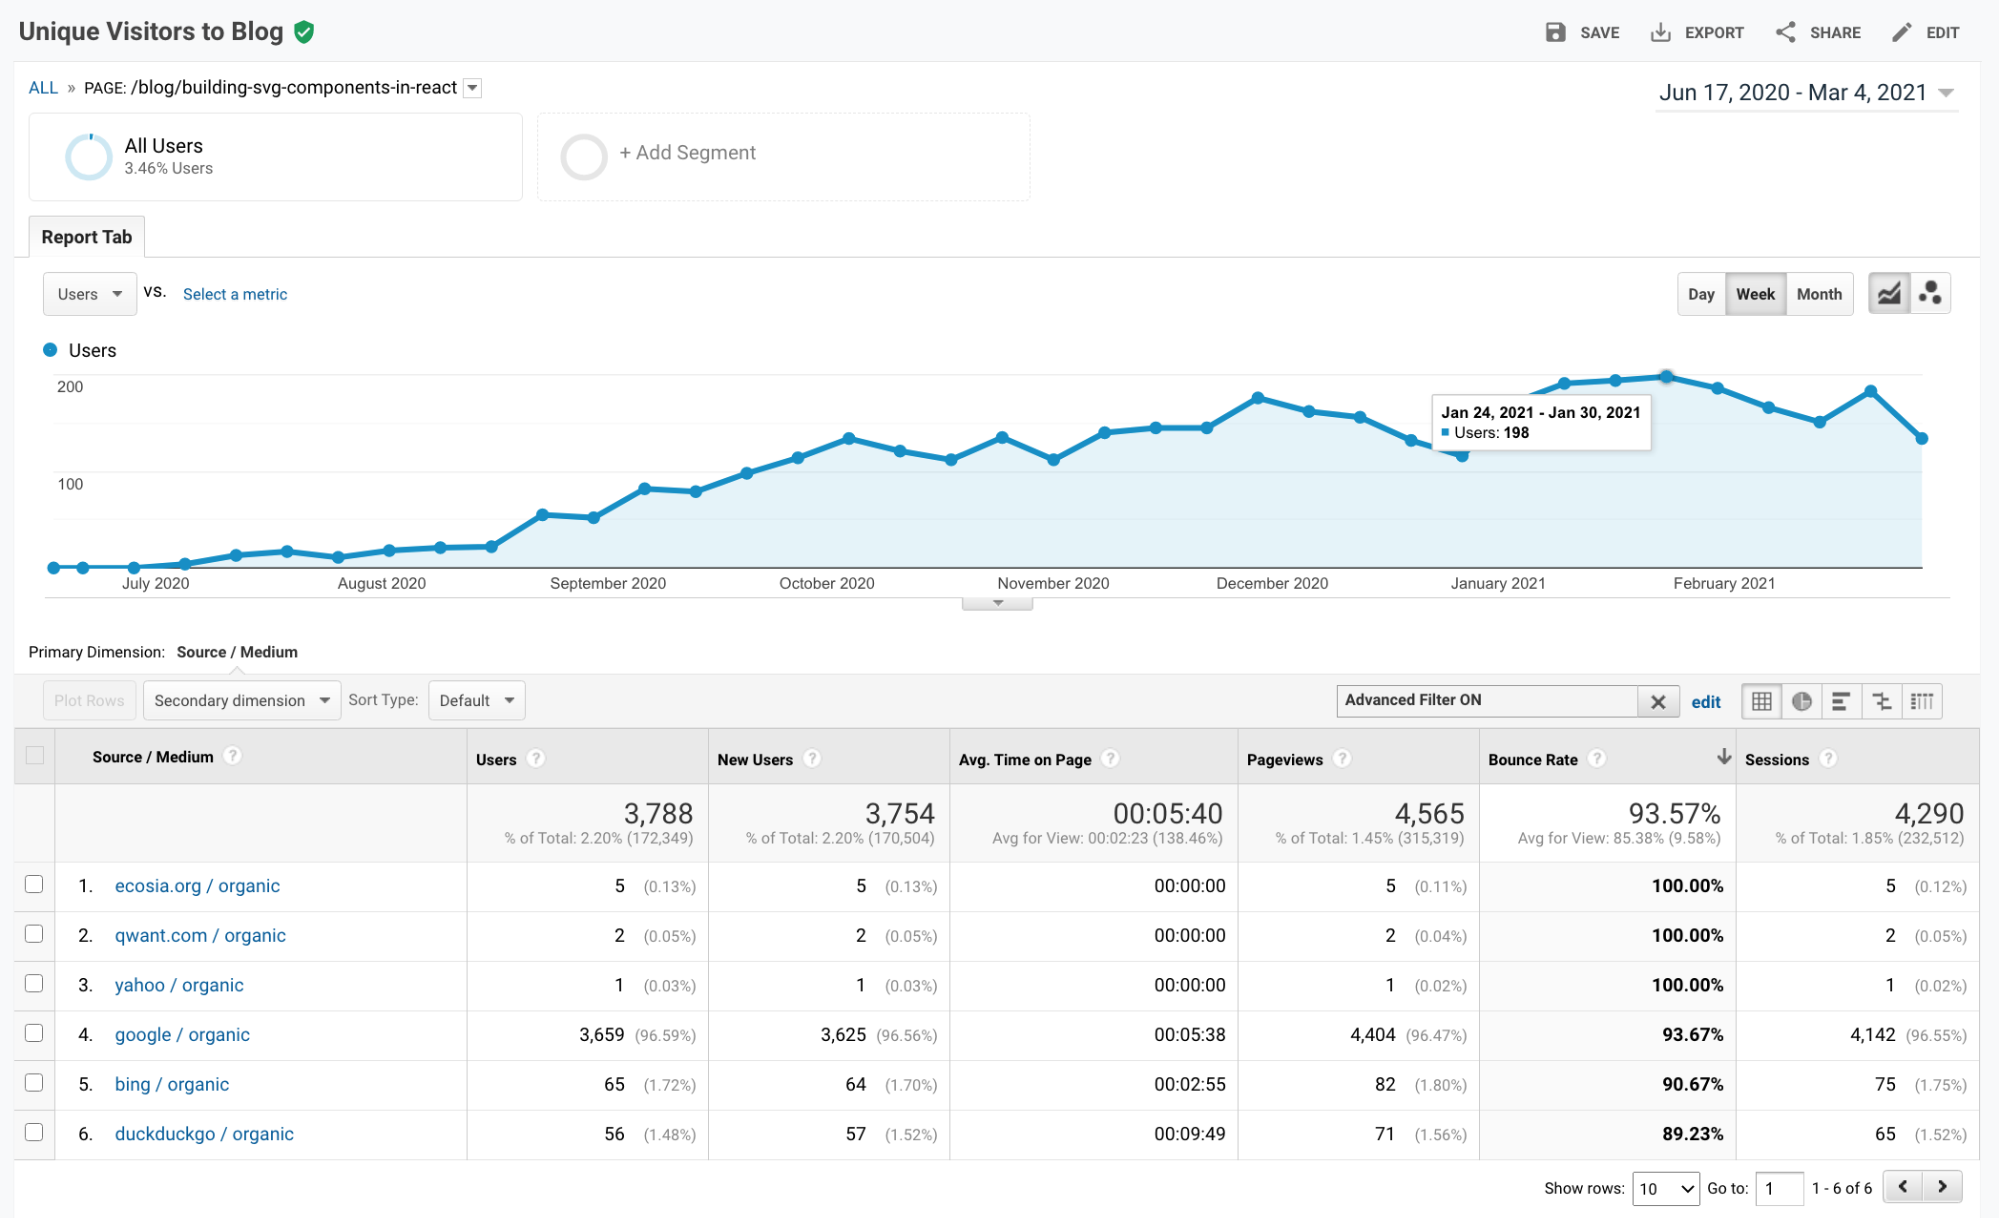1999x1219 pixels.
Task: Click the advanced filter edit link
Action: click(1706, 702)
